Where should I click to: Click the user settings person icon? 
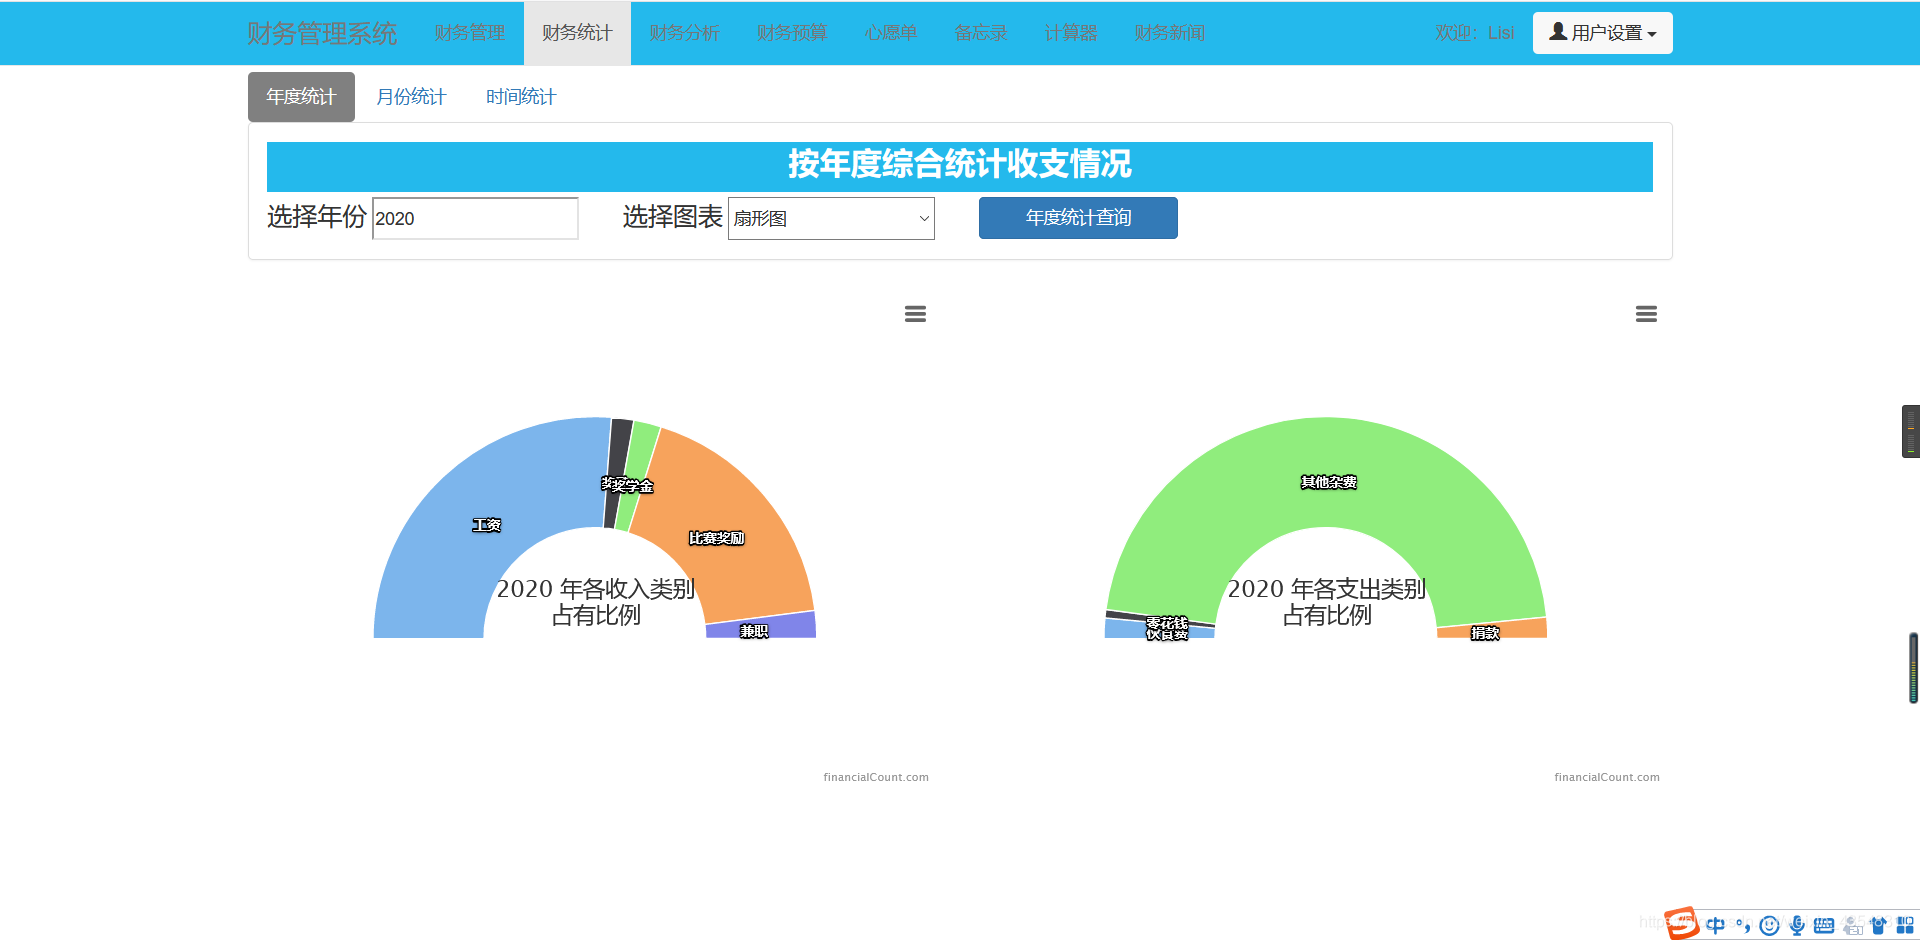1556,31
